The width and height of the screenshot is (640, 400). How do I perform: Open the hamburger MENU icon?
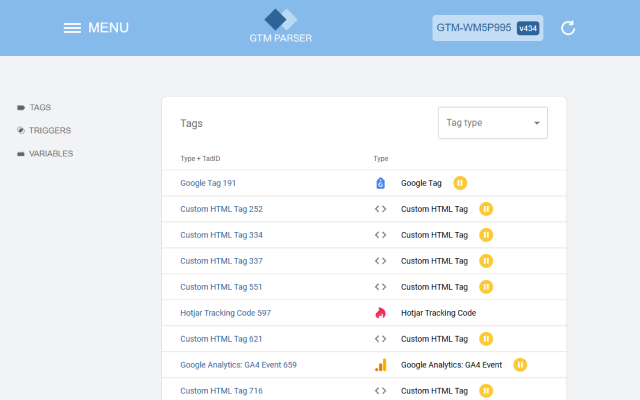click(x=72, y=28)
